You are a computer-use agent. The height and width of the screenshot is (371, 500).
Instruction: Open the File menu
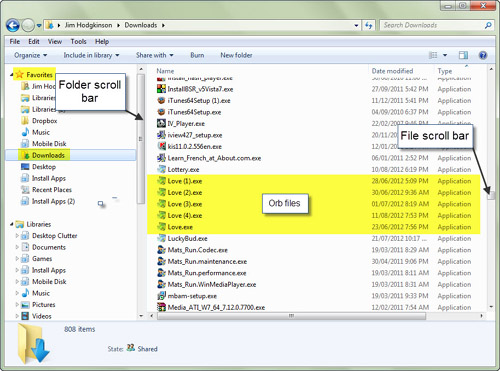tap(15, 41)
